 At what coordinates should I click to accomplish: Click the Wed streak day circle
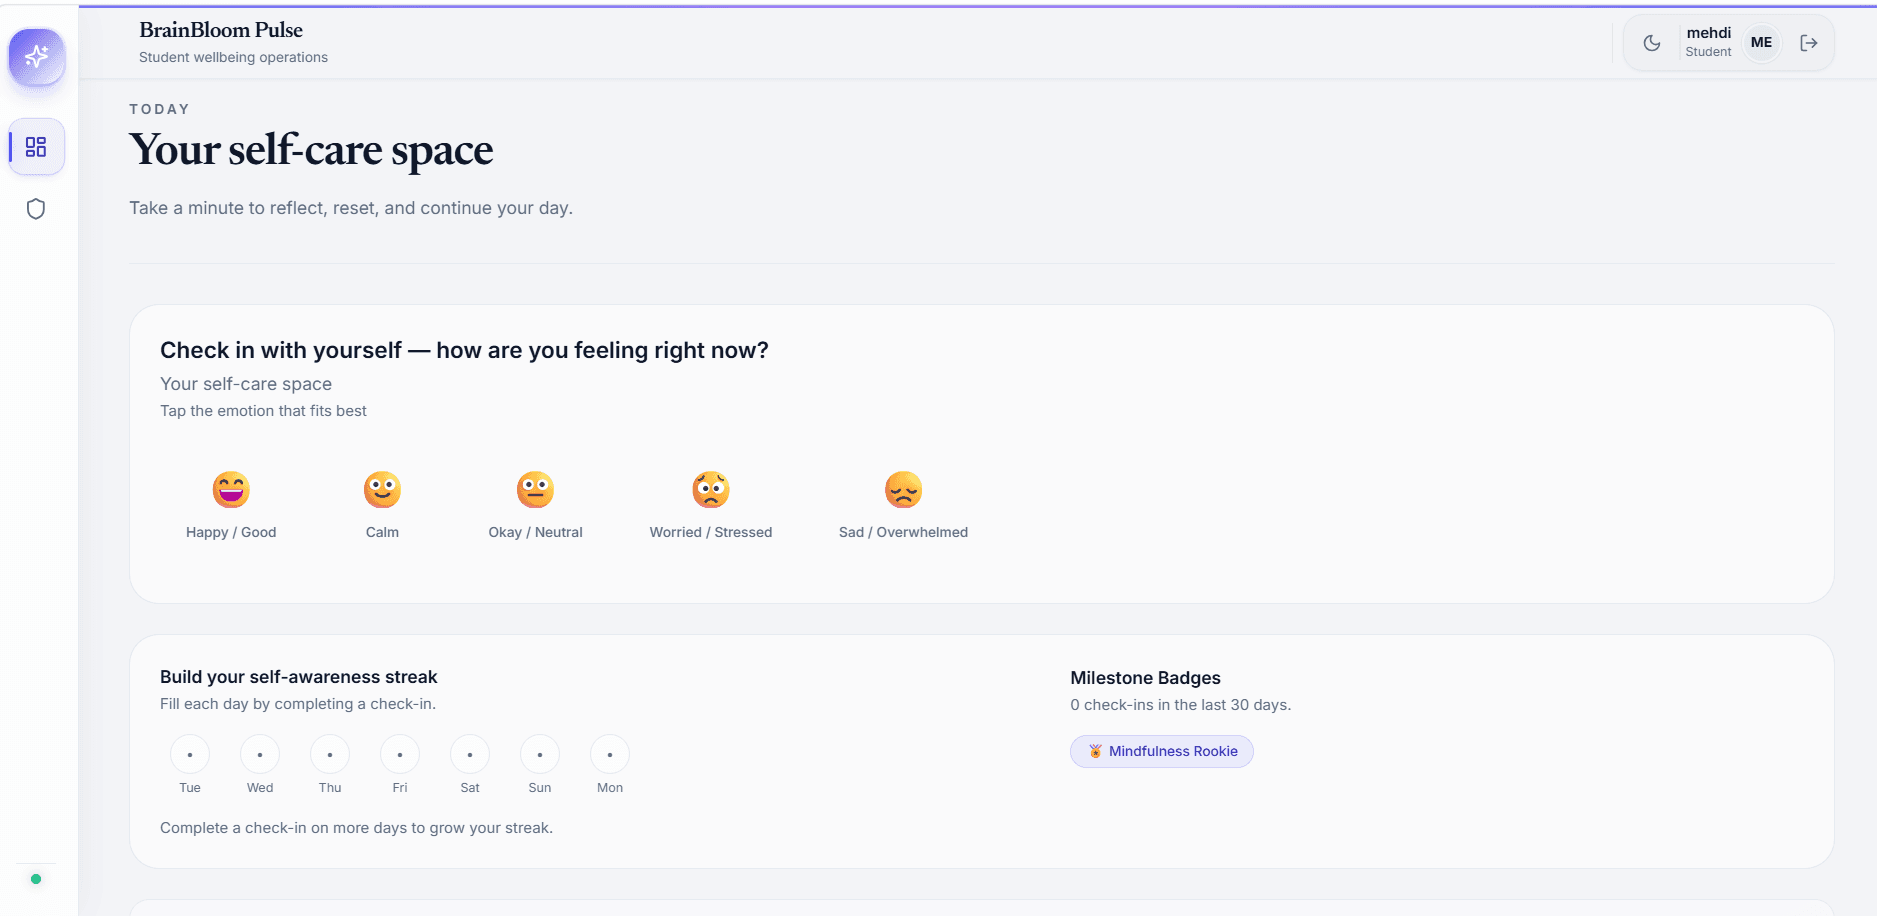[260, 754]
